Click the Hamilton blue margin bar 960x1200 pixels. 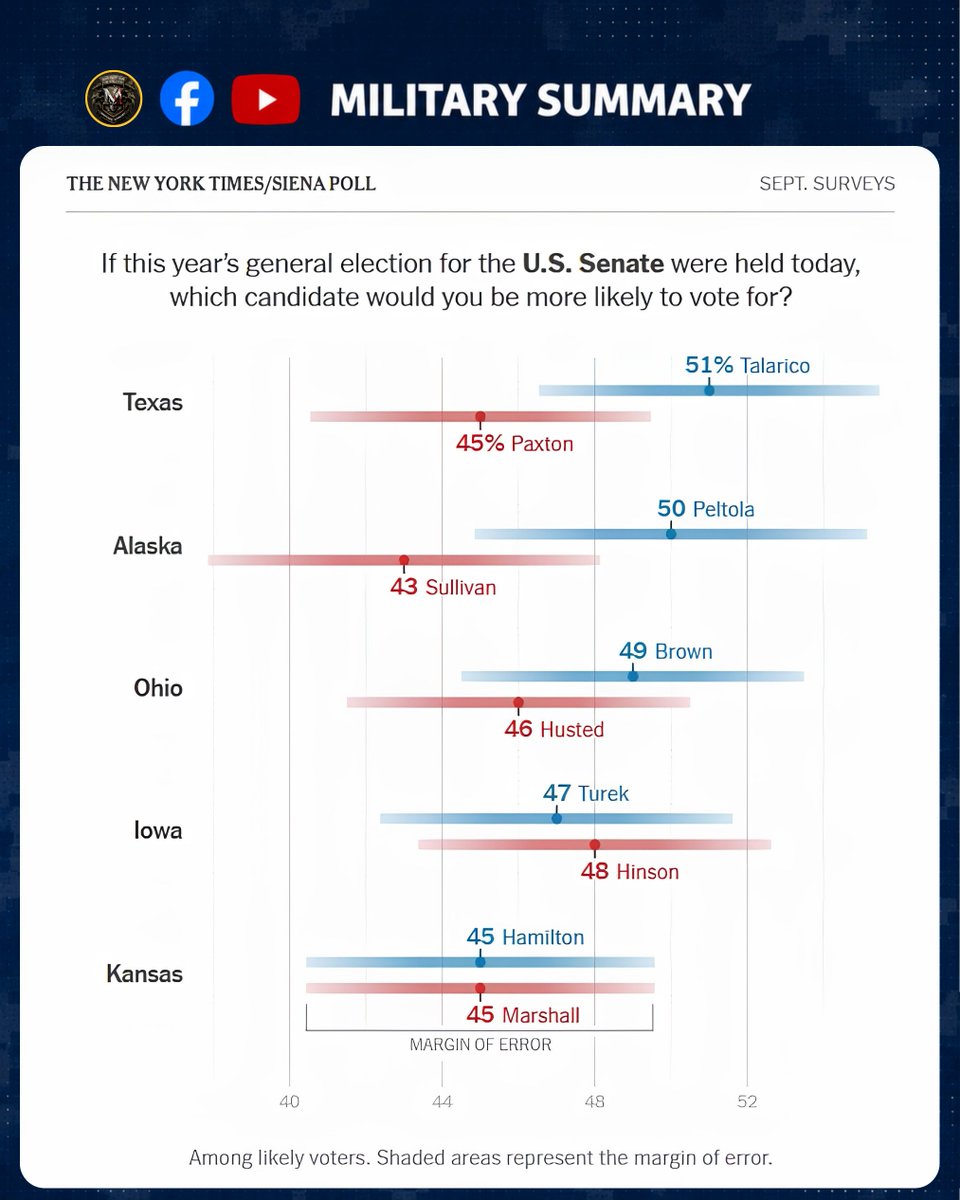click(480, 962)
